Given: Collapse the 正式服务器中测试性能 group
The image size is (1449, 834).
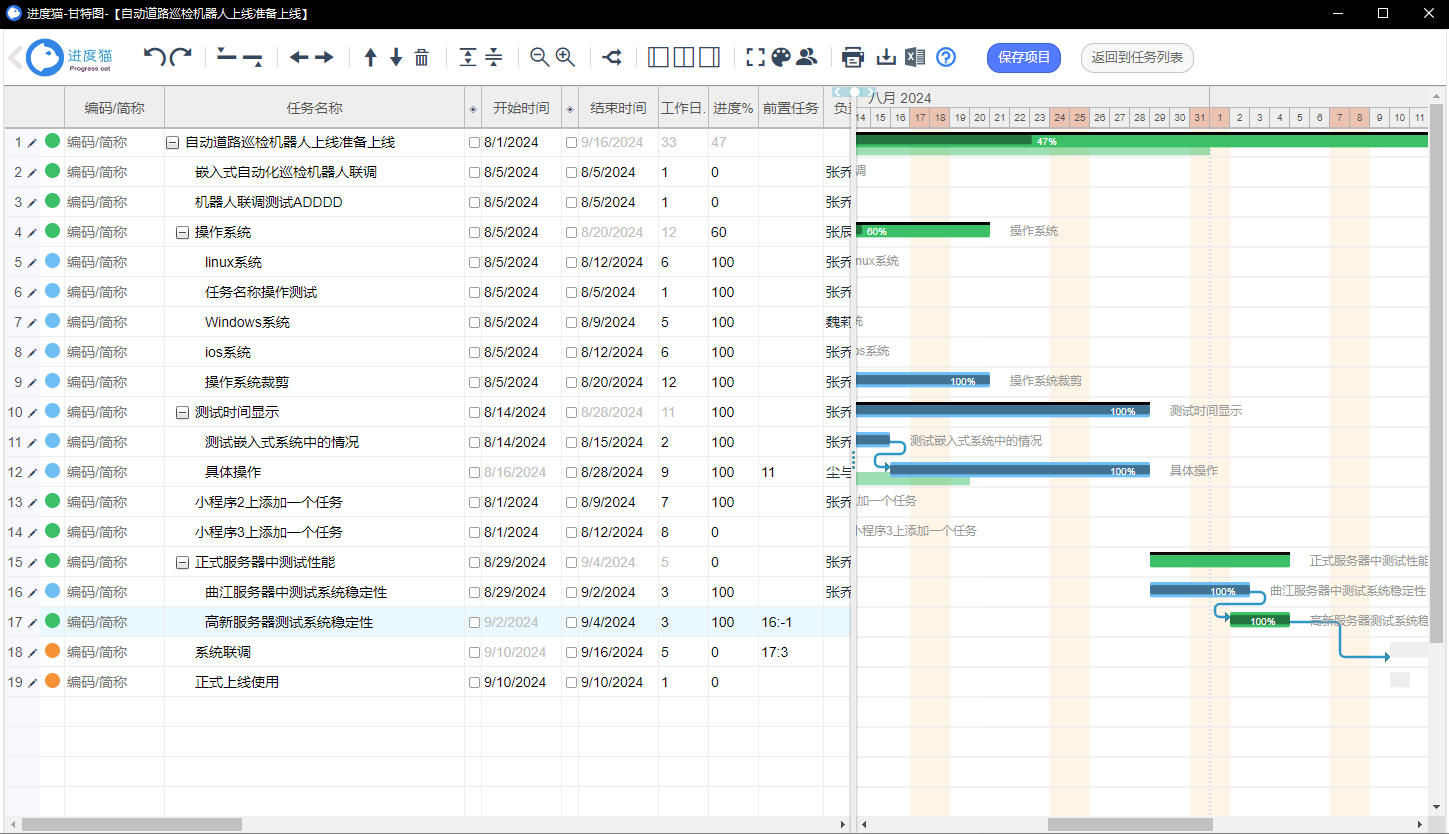Looking at the screenshot, I should click(182, 562).
